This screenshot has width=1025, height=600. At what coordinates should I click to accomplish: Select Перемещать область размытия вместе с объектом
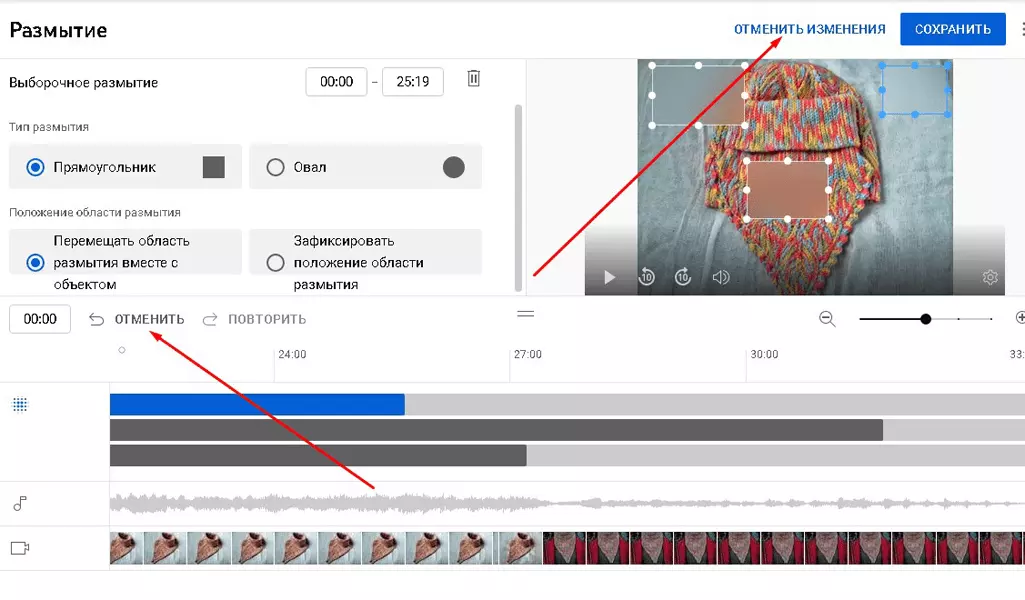point(126,262)
